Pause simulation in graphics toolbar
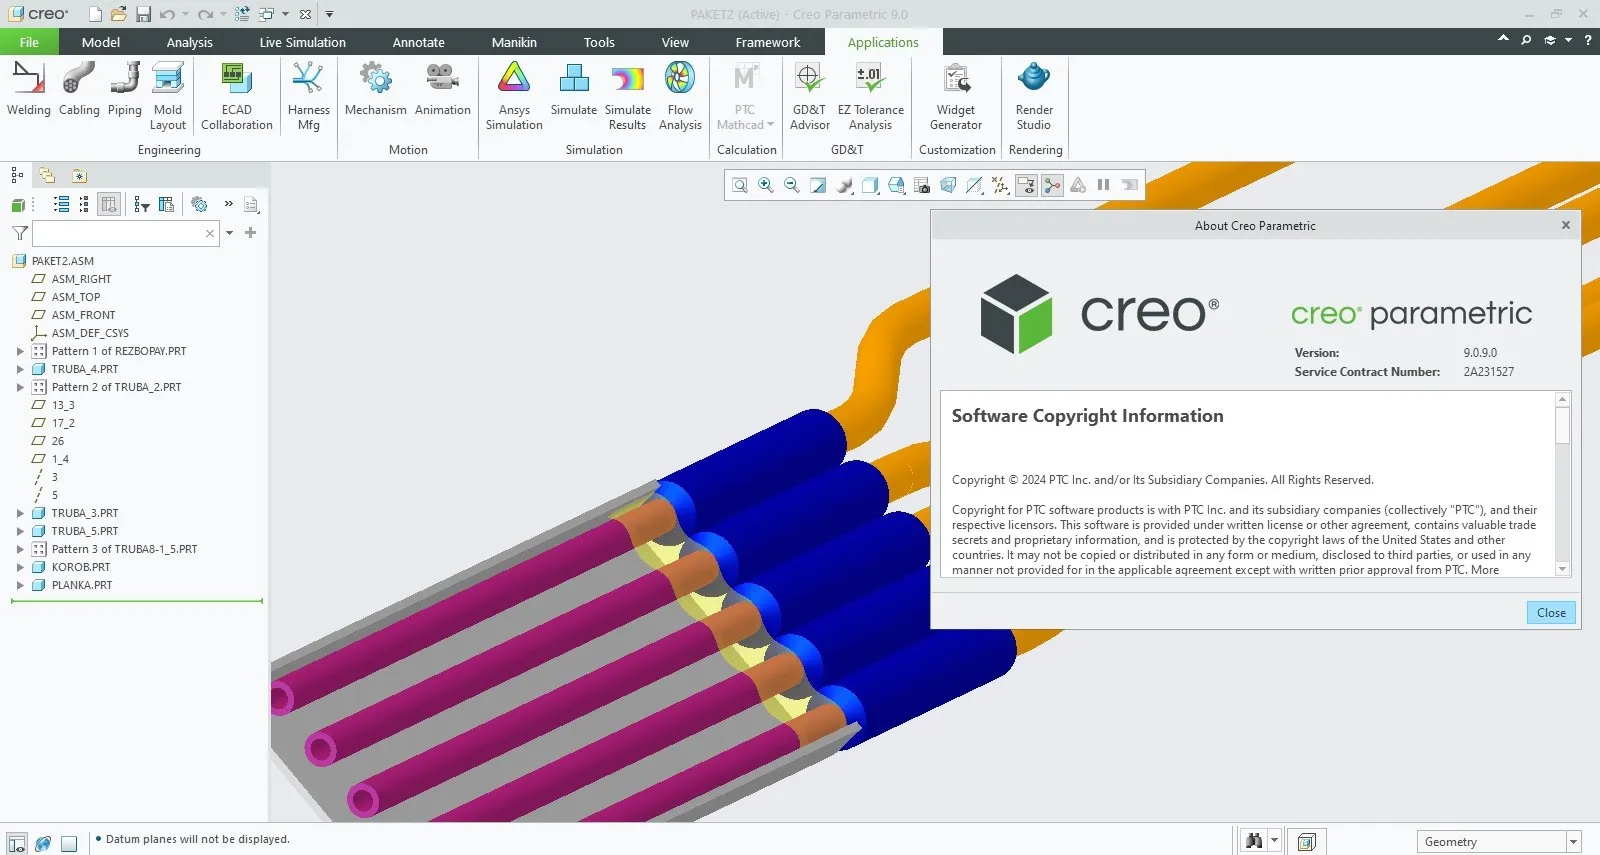Screen dimensions: 1600x855 tap(1104, 185)
